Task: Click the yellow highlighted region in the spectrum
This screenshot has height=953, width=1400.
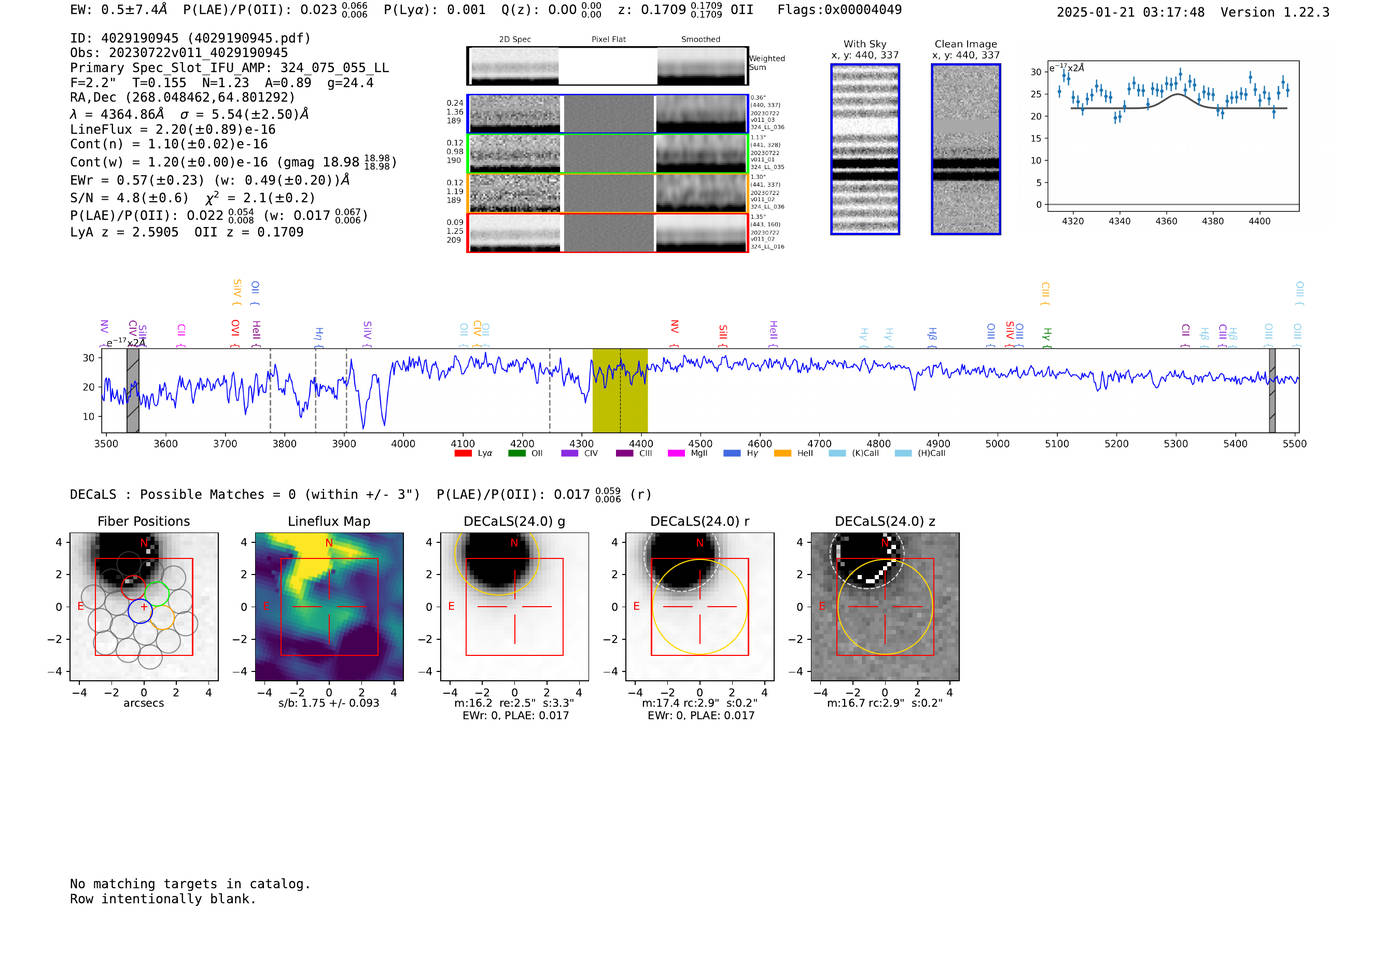Action: click(620, 391)
